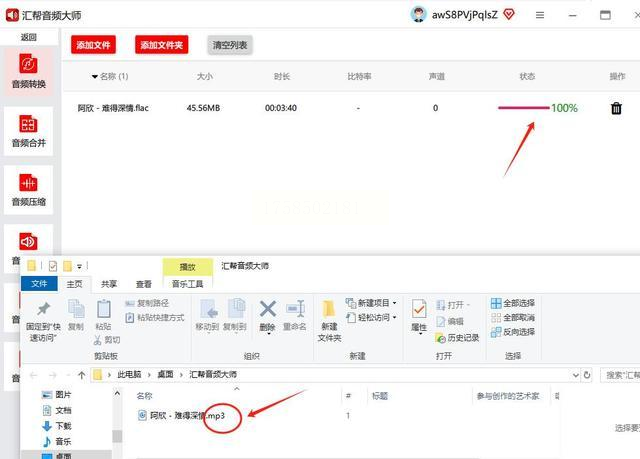Expand the dropdown arrow under 属性
The image size is (640, 459).
pos(420,334)
